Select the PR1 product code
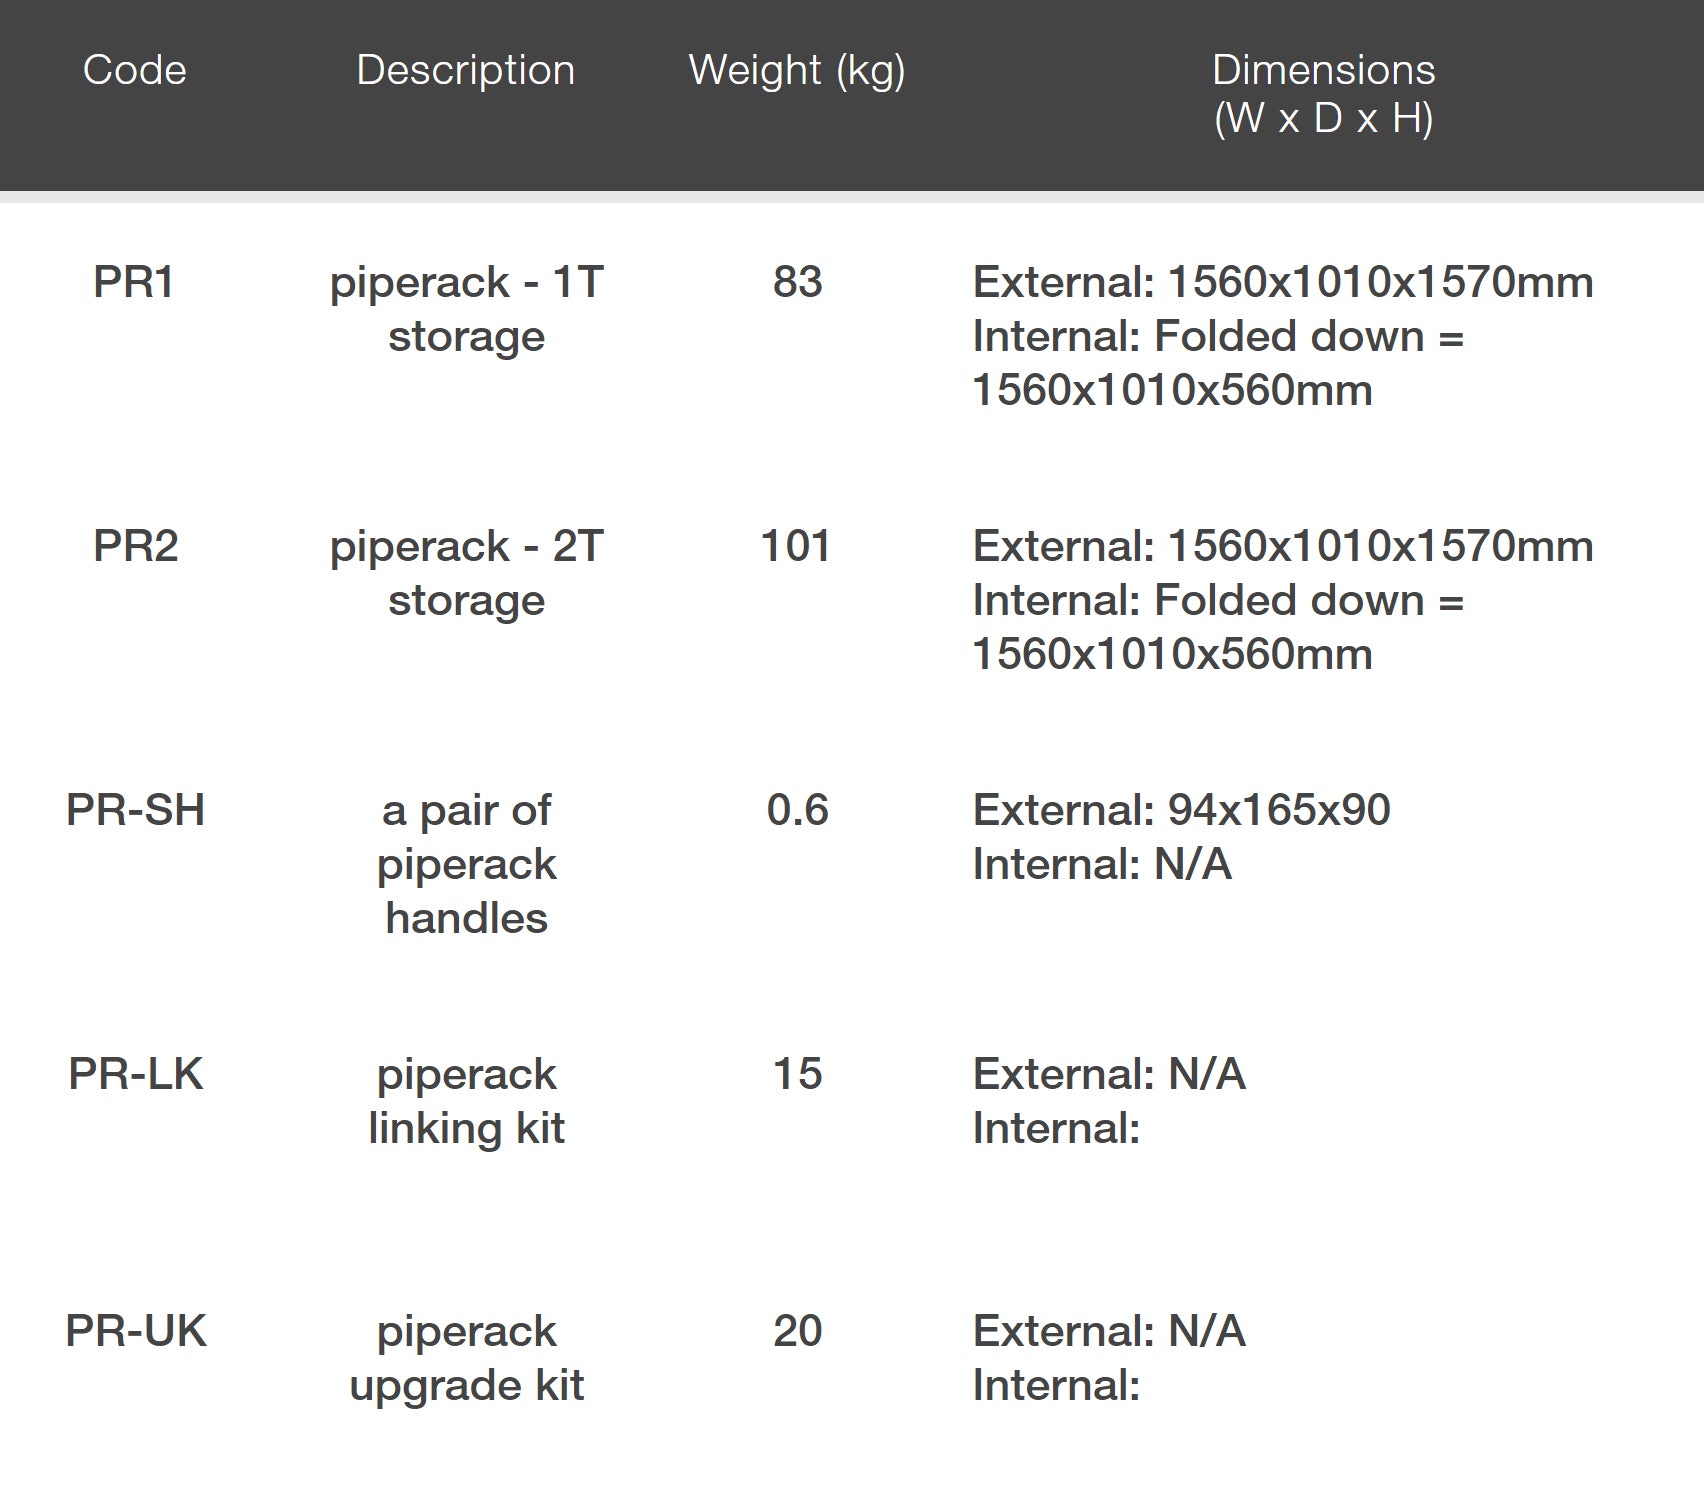The image size is (1704, 1494). pos(134,282)
